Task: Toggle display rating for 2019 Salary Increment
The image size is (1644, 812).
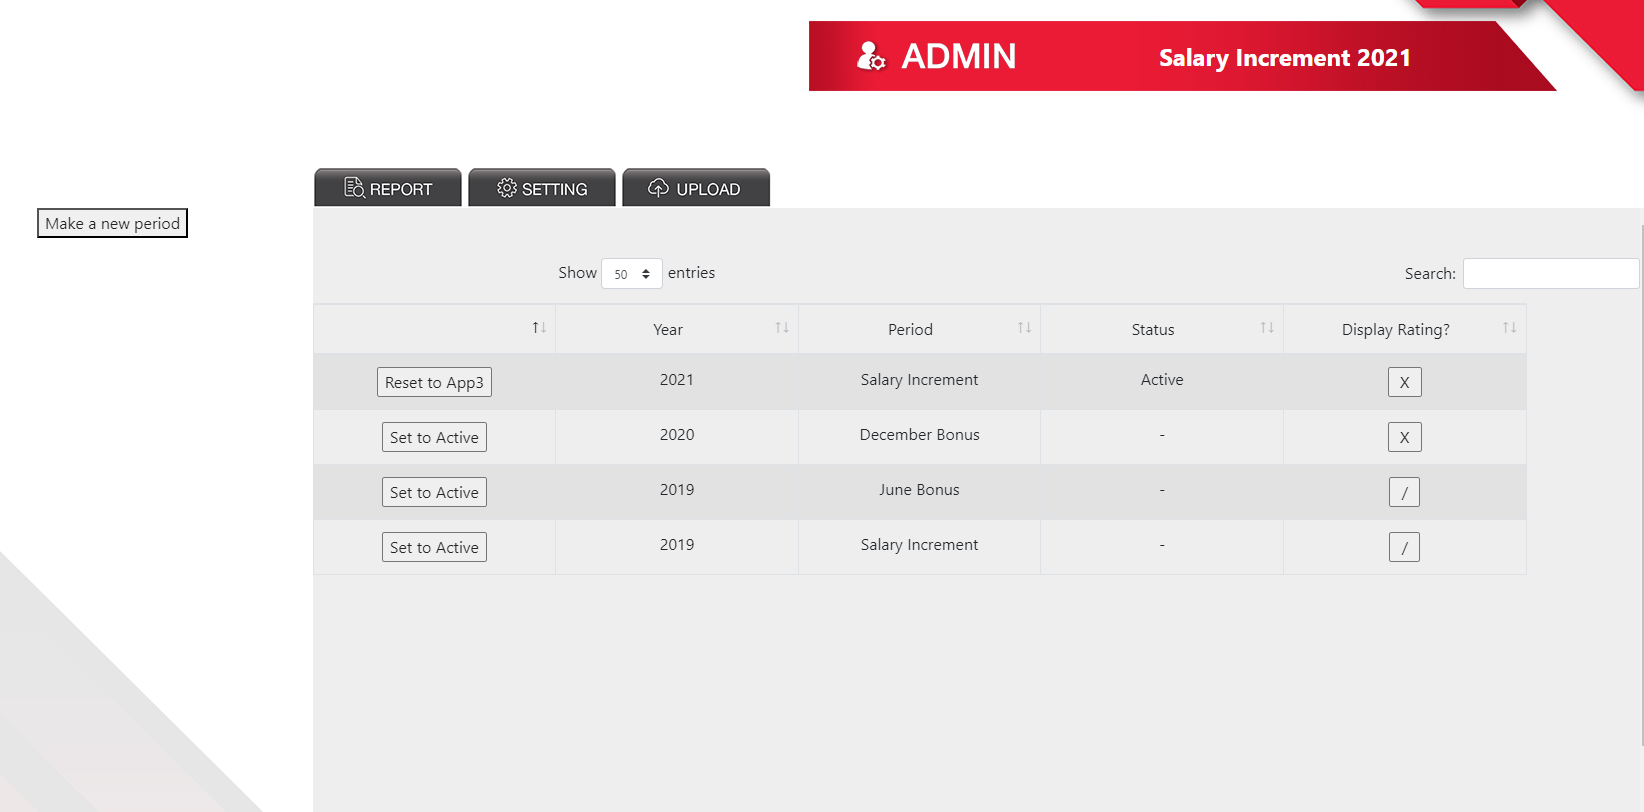Action: [x=1404, y=547]
